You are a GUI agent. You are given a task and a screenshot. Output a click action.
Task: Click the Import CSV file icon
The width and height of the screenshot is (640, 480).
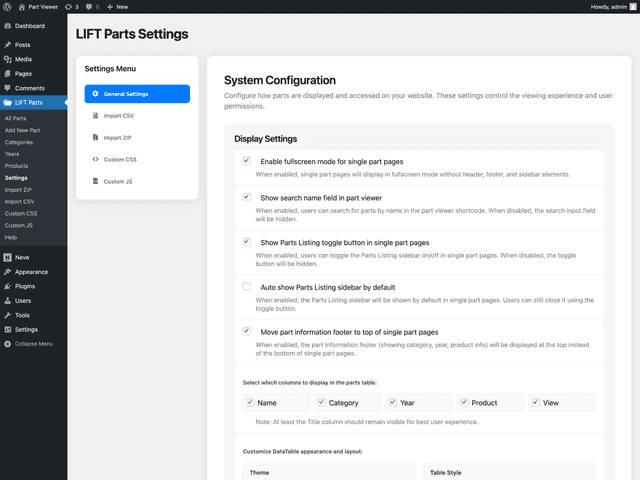click(95, 116)
